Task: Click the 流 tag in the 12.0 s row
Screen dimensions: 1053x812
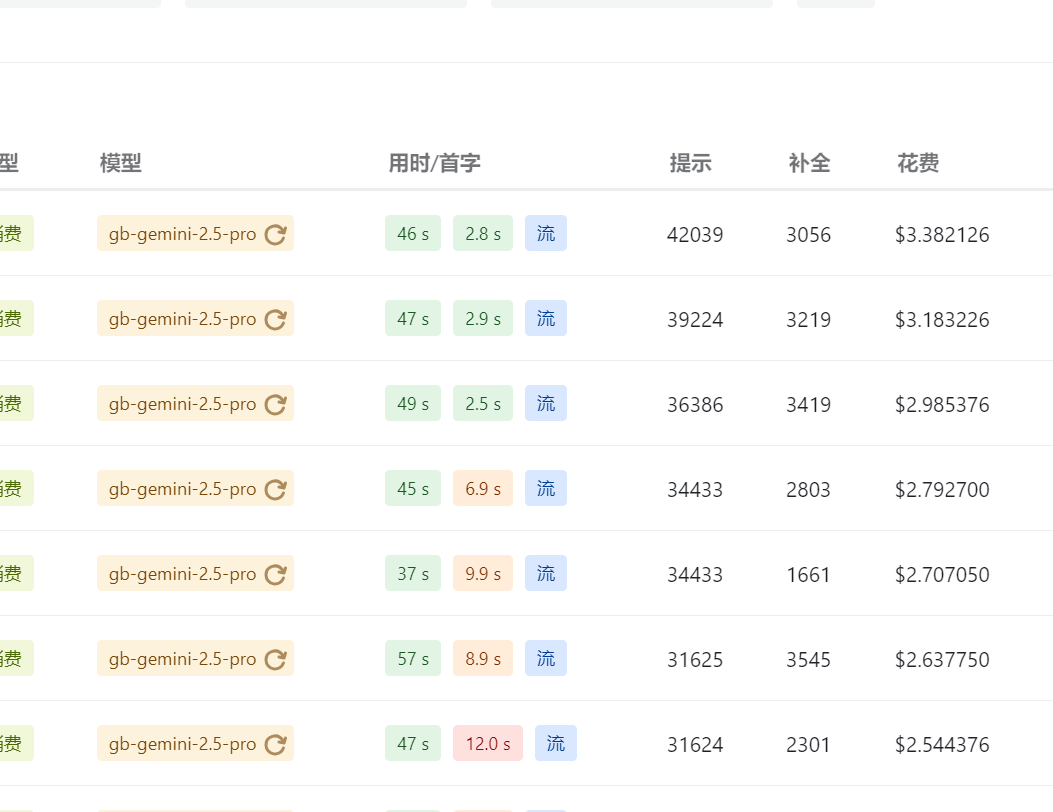Action: pyautogui.click(x=556, y=743)
